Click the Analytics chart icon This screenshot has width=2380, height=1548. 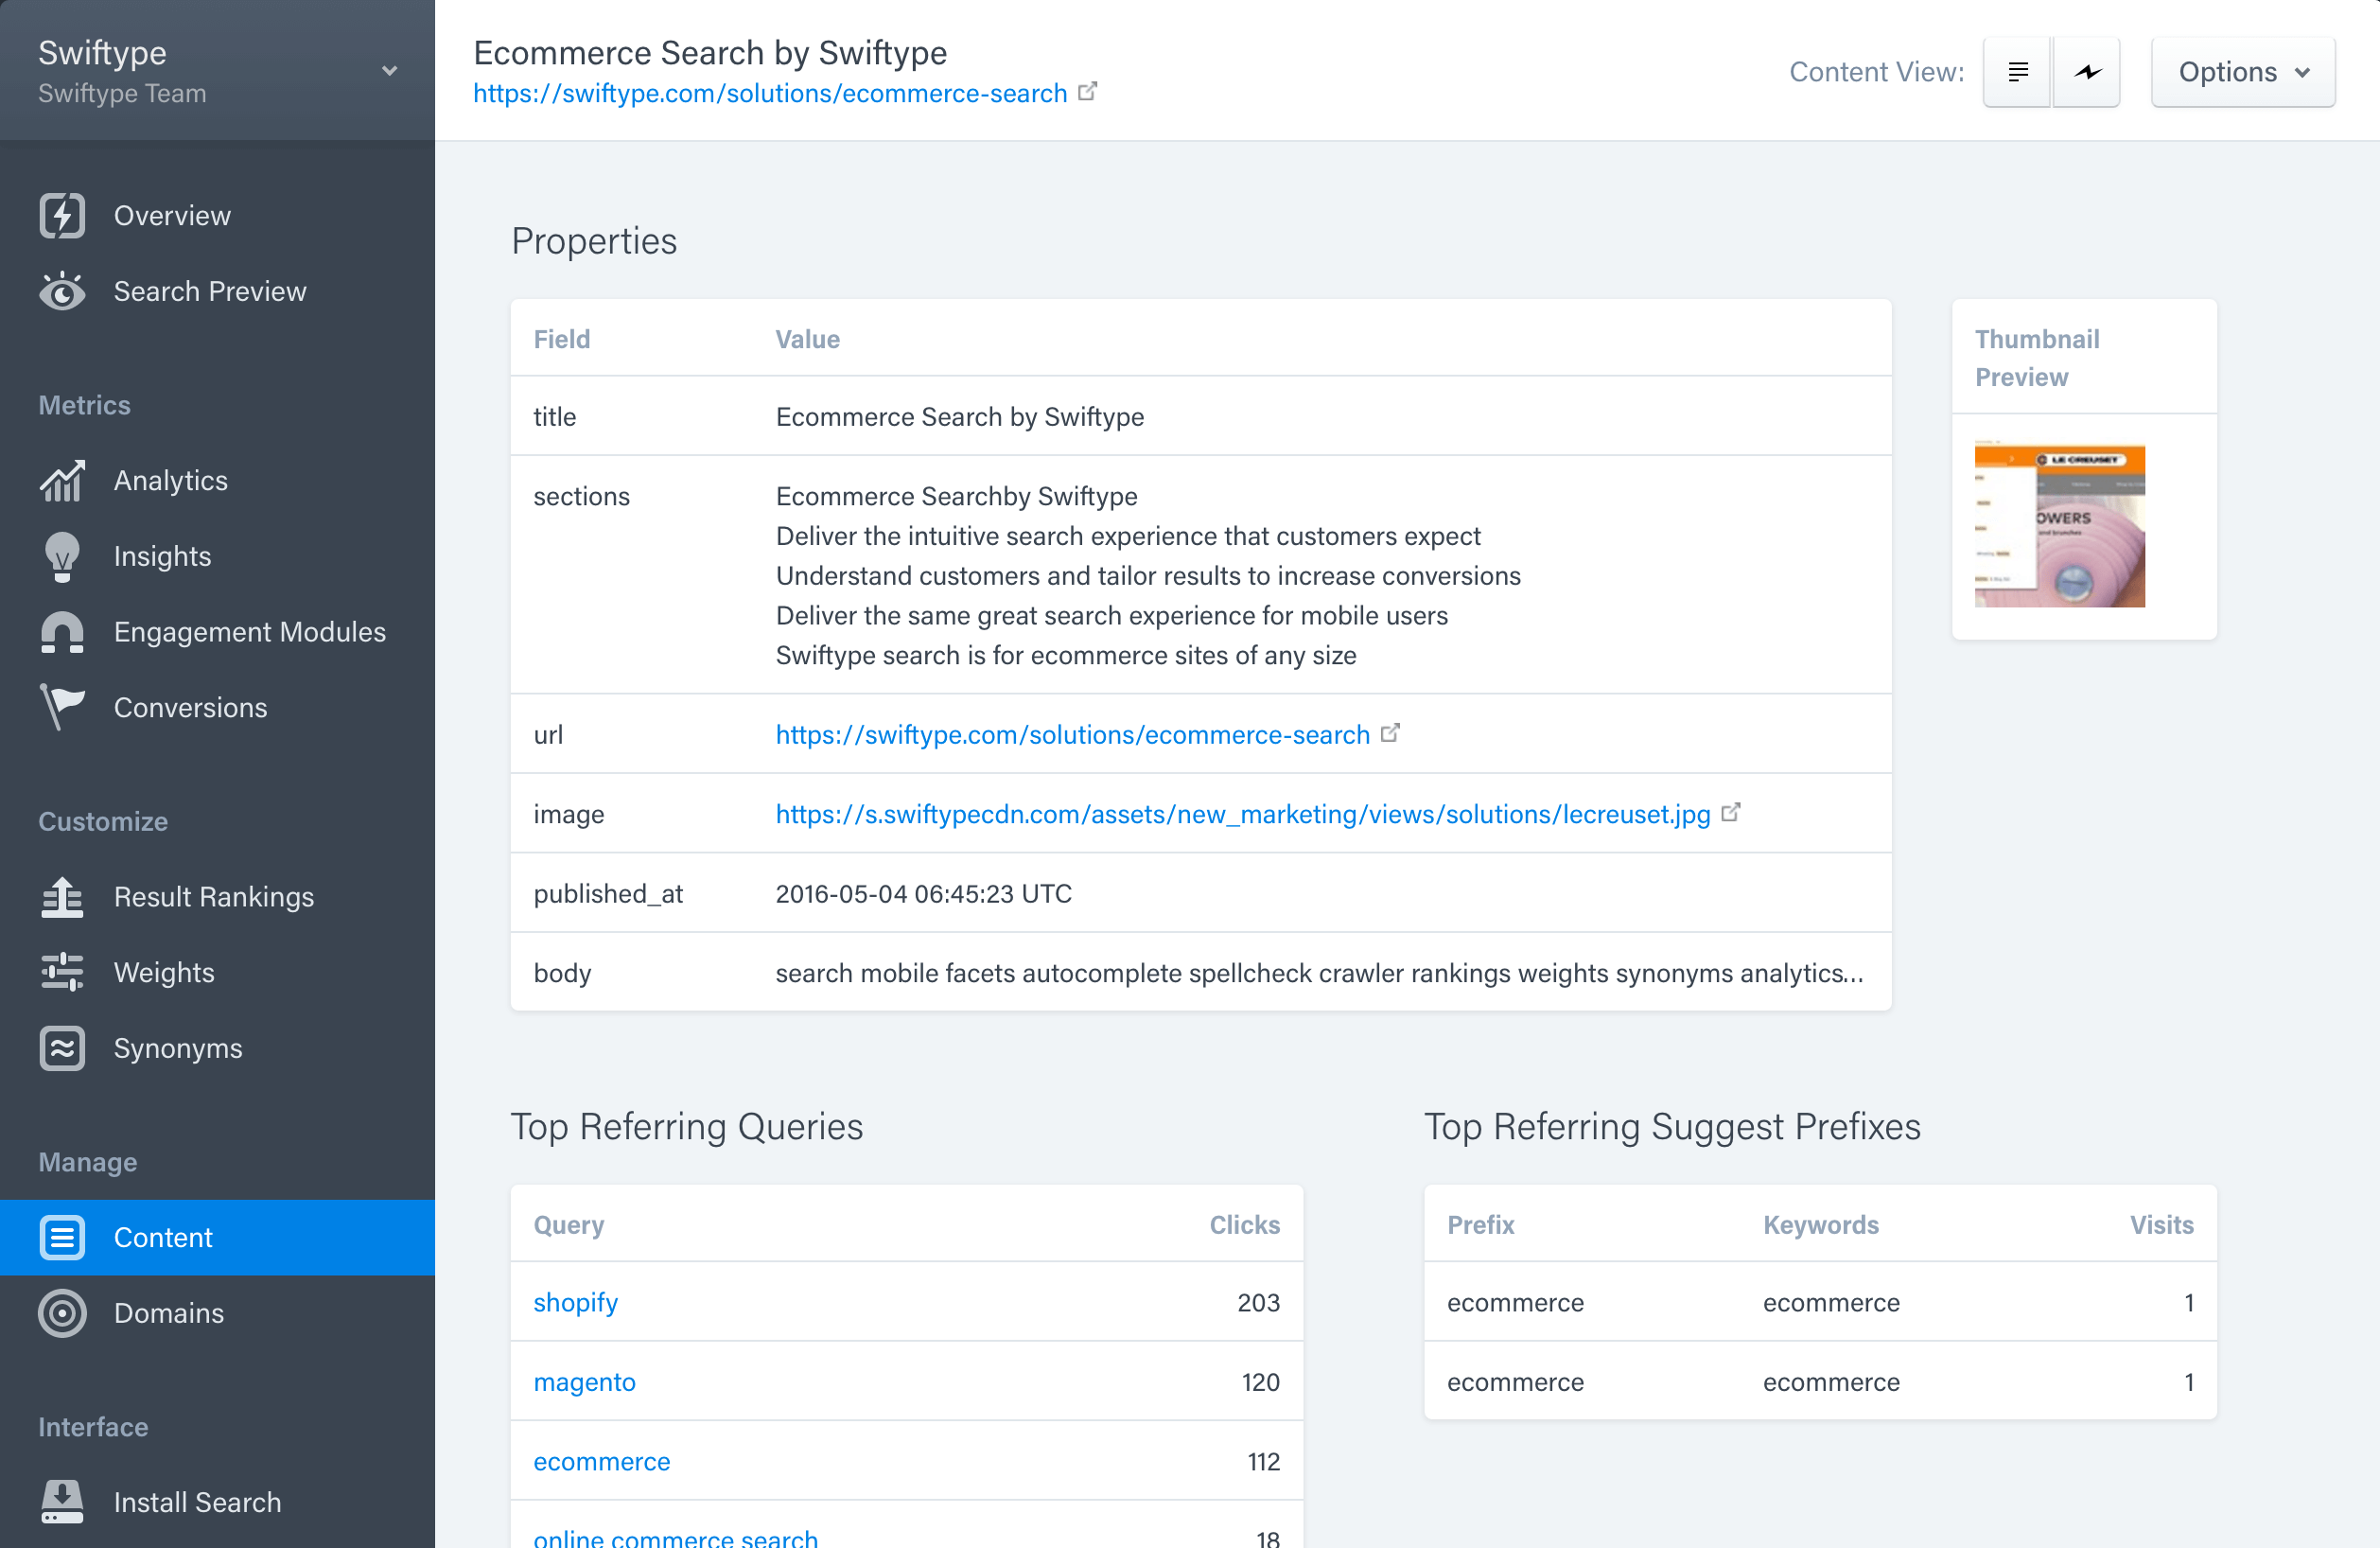pos(62,481)
